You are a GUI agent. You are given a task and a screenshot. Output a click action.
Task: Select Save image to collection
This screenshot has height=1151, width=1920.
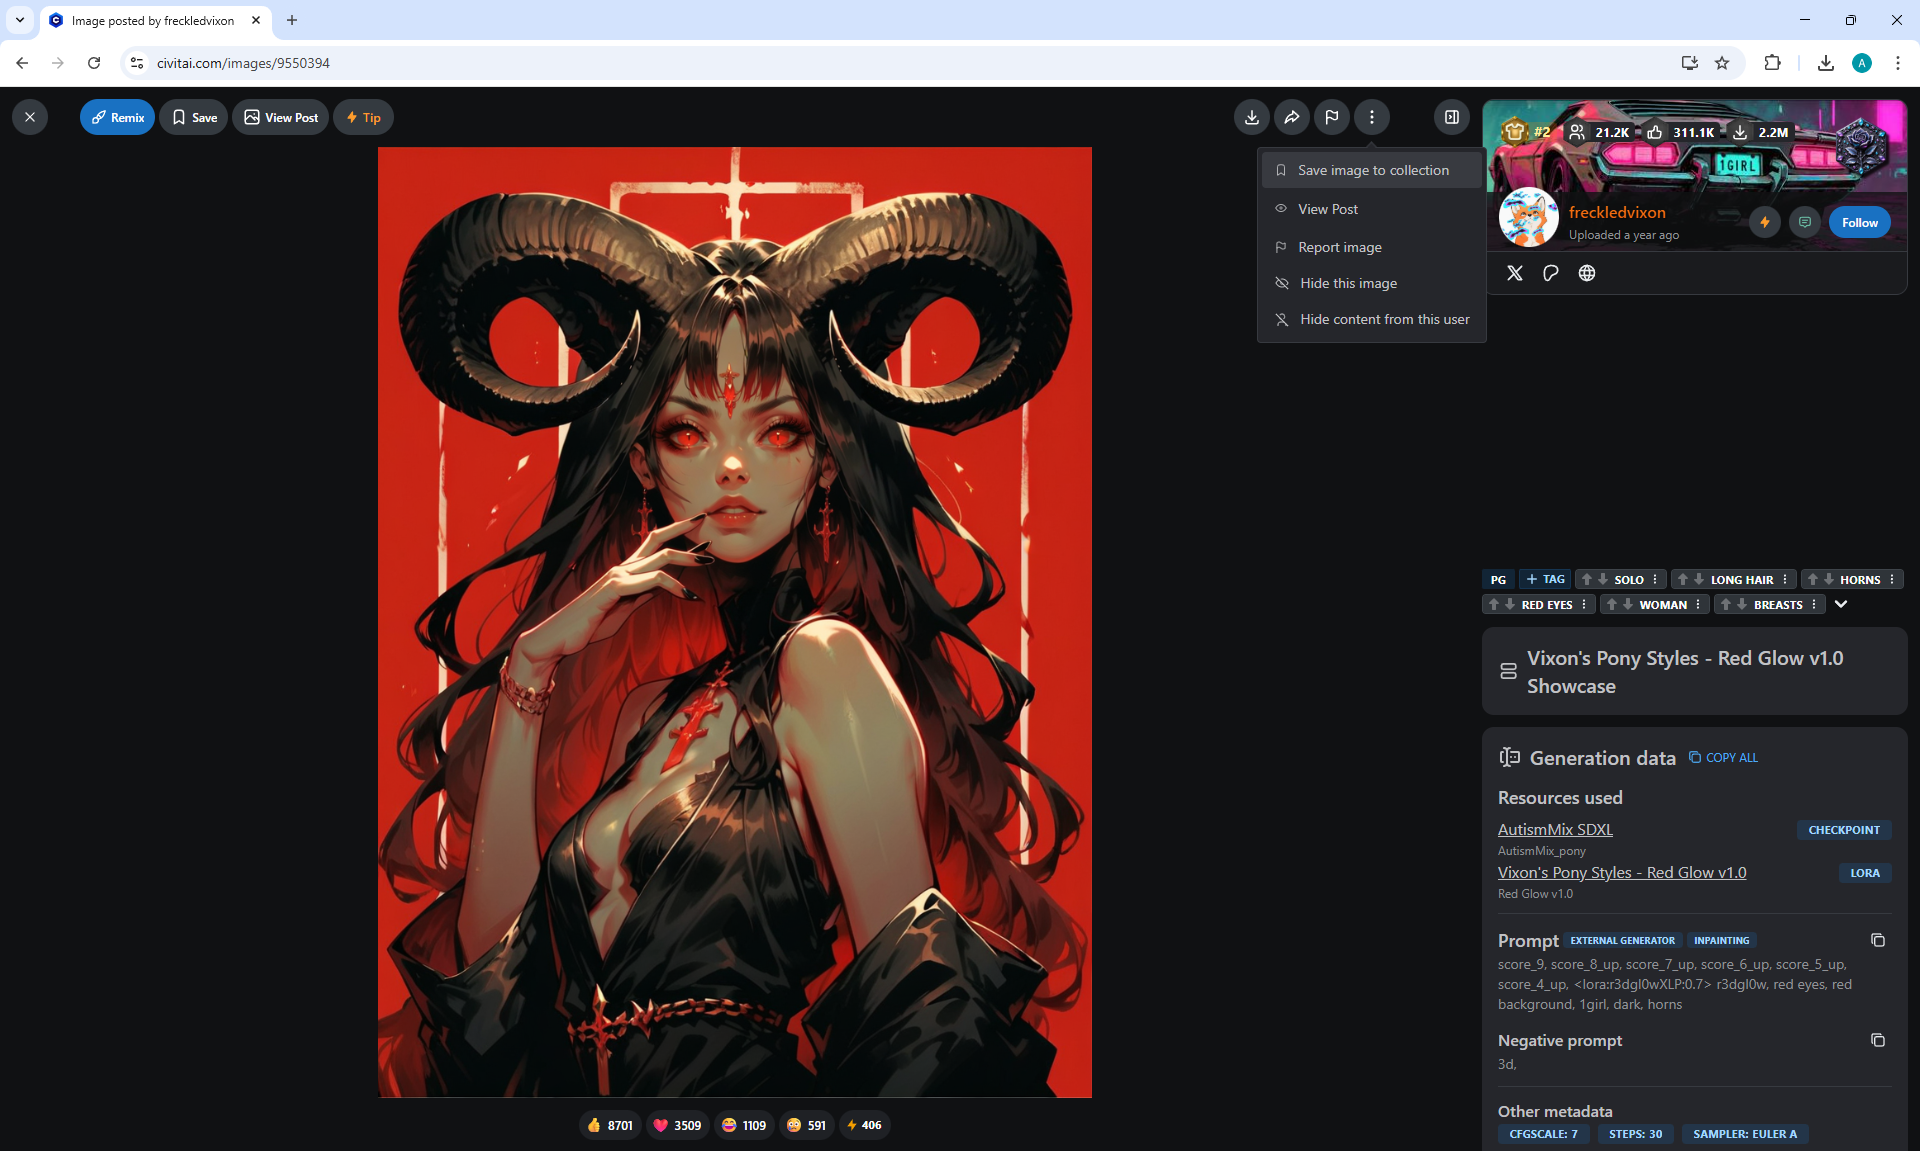coord(1372,170)
